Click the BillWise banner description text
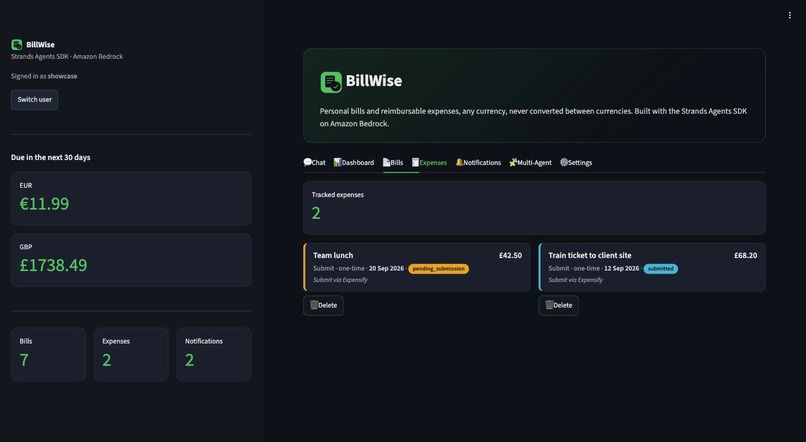The image size is (806, 442). tap(534, 117)
